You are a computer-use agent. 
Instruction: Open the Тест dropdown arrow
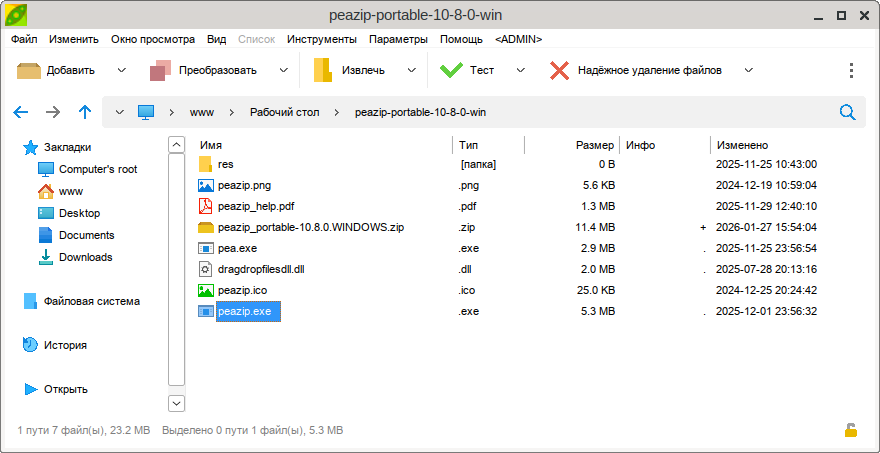[519, 70]
